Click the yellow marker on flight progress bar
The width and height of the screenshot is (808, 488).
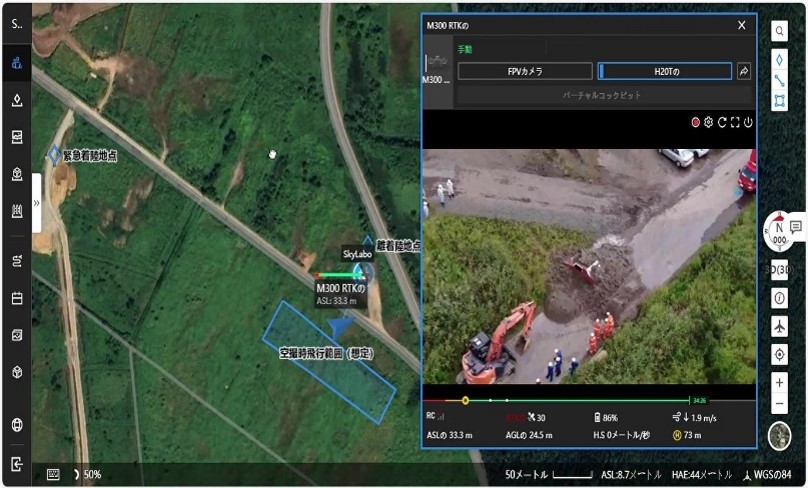coord(465,400)
